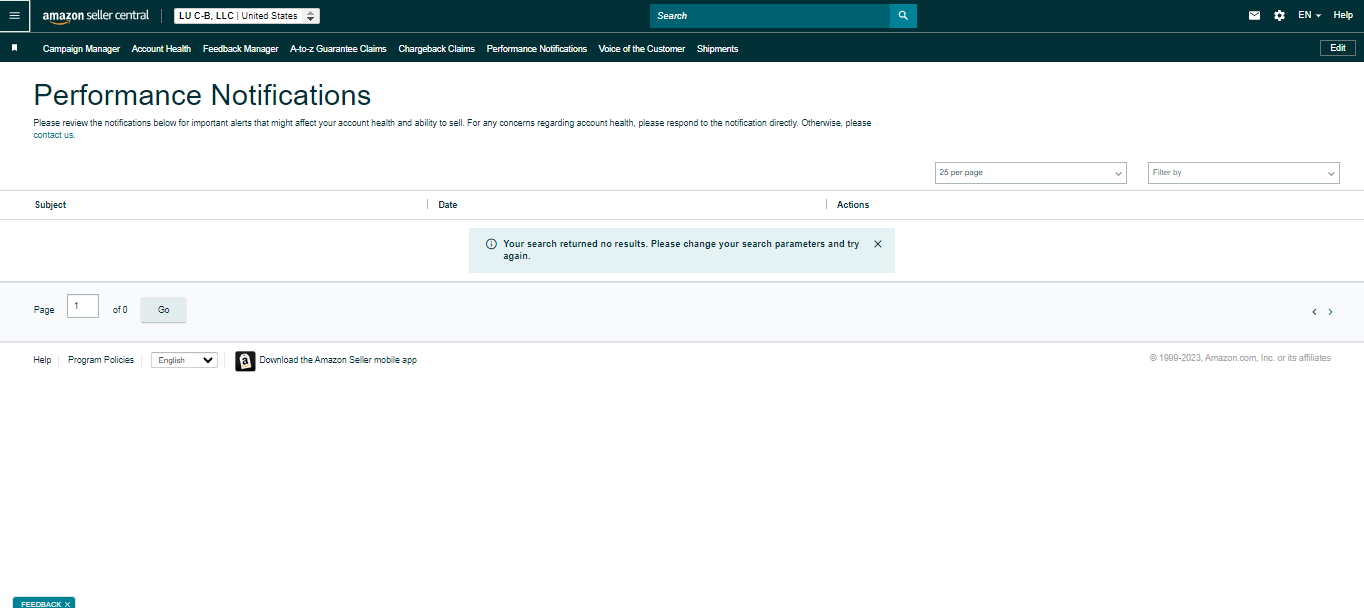
Task: Click the Date column header
Action: point(448,205)
